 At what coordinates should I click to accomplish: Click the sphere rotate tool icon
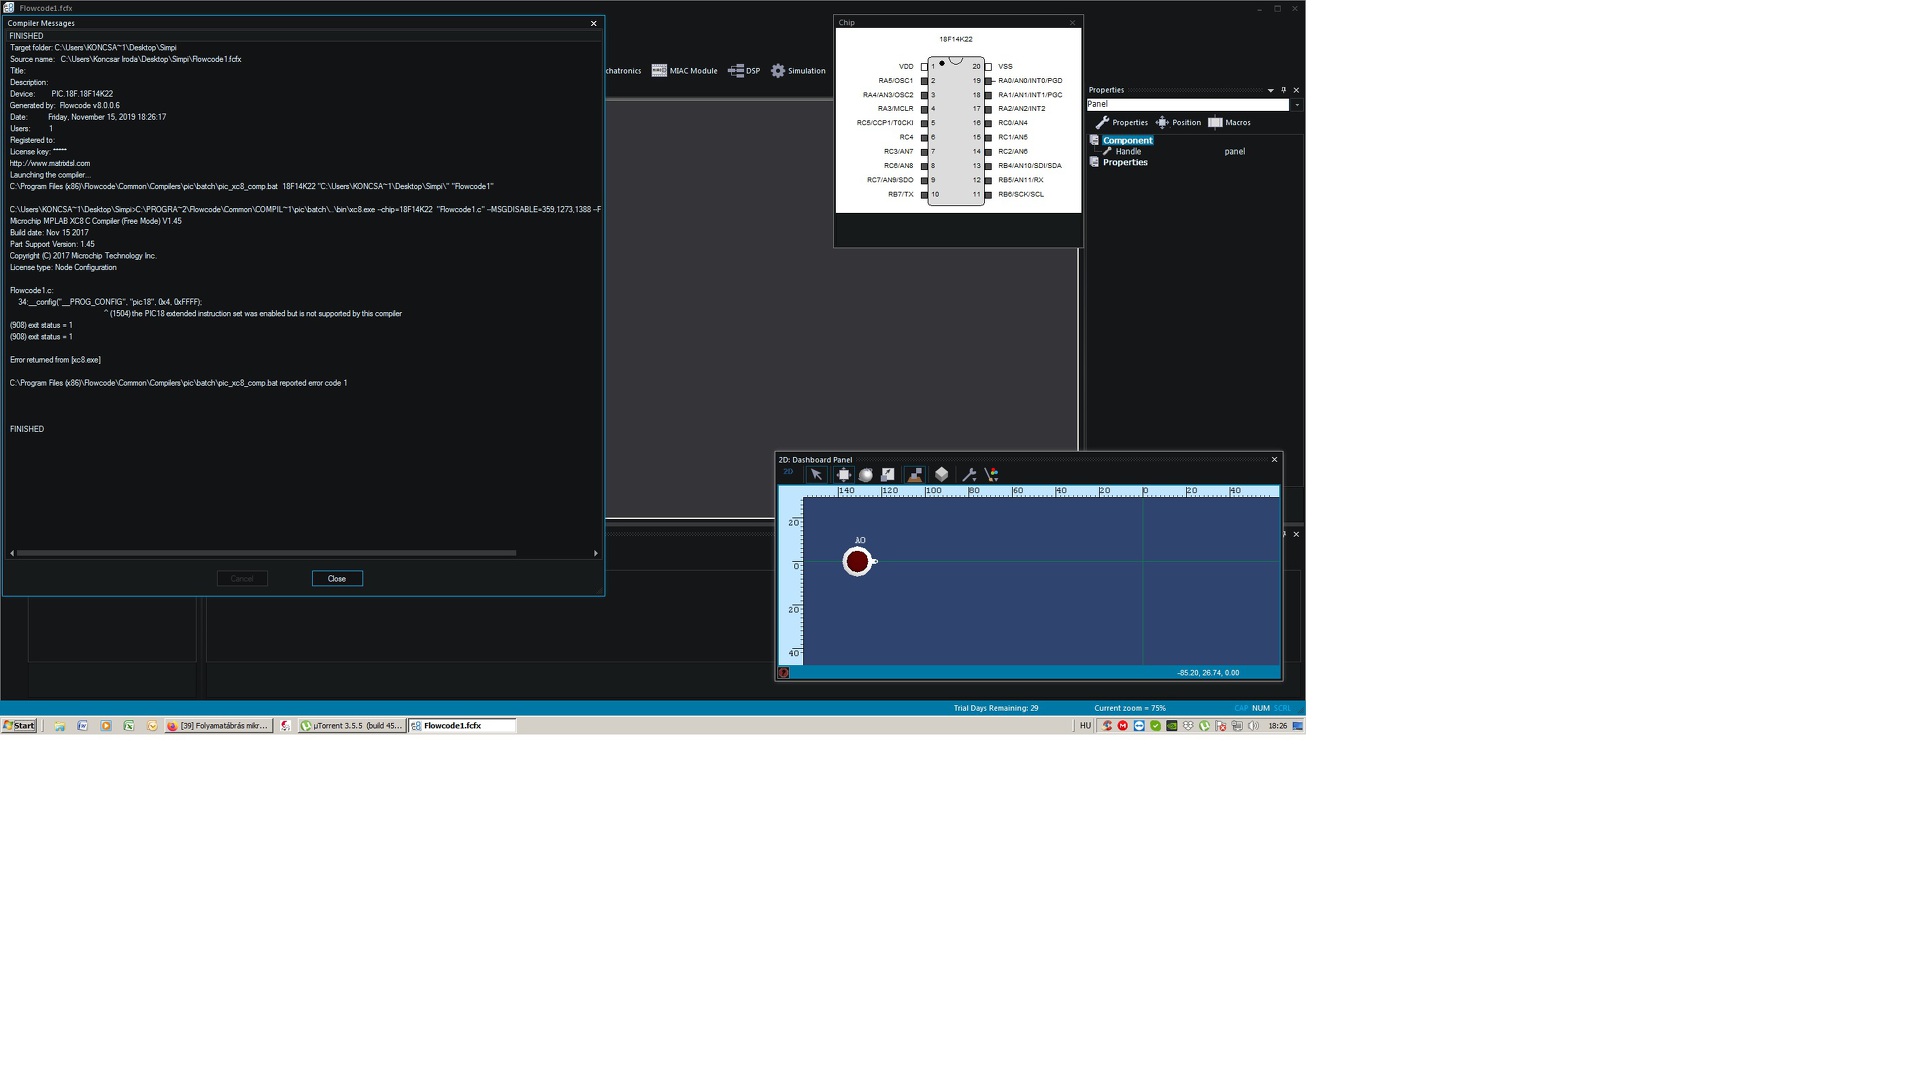click(866, 475)
